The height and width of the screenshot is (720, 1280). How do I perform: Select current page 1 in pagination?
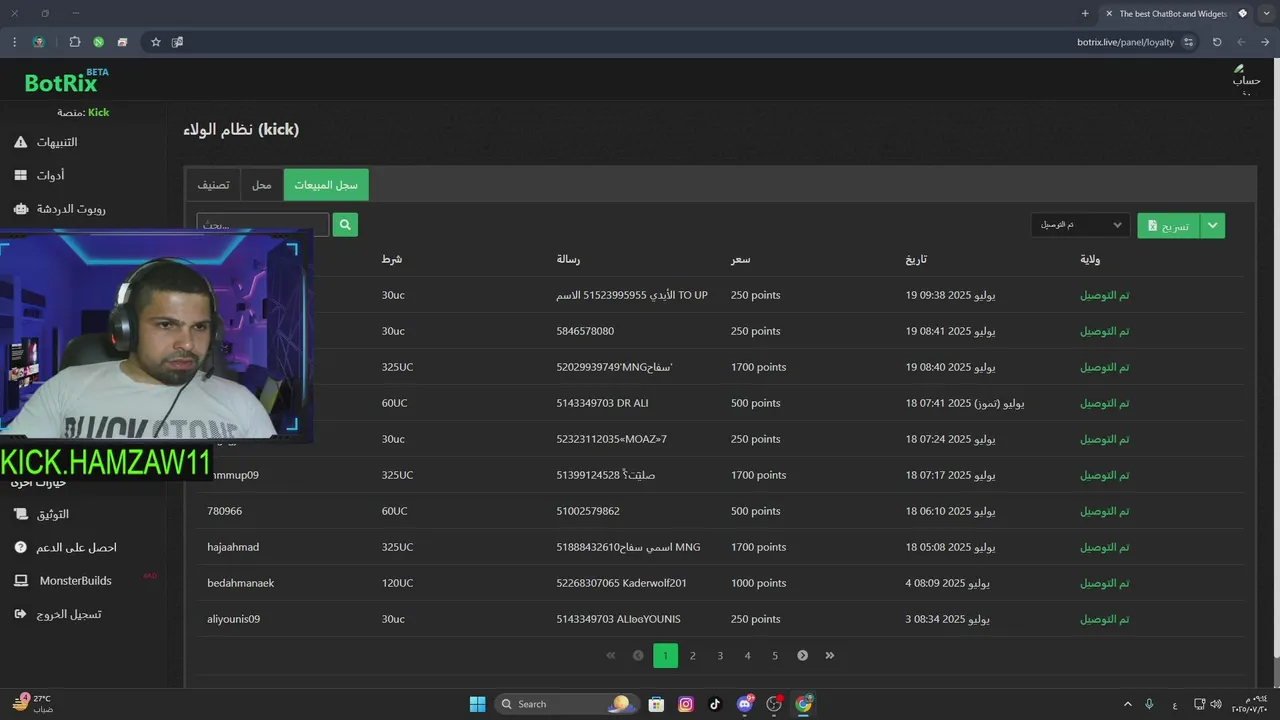click(665, 655)
